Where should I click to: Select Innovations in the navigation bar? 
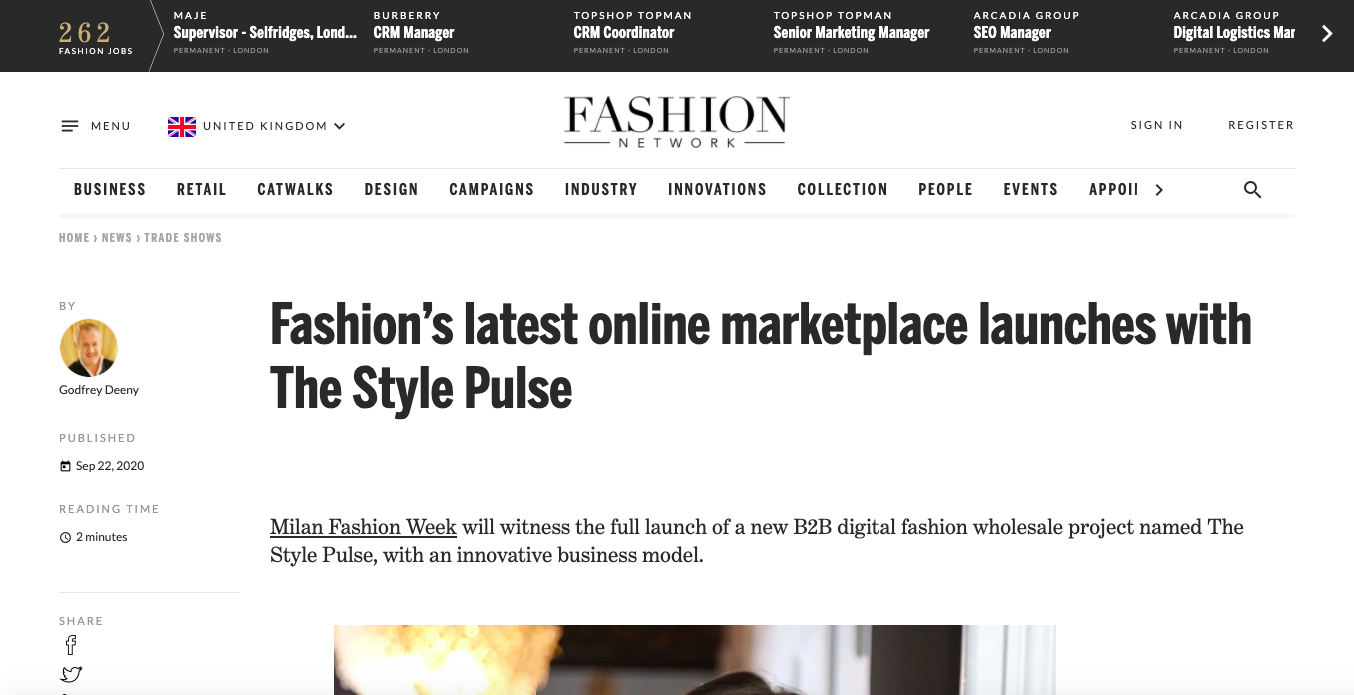717,189
